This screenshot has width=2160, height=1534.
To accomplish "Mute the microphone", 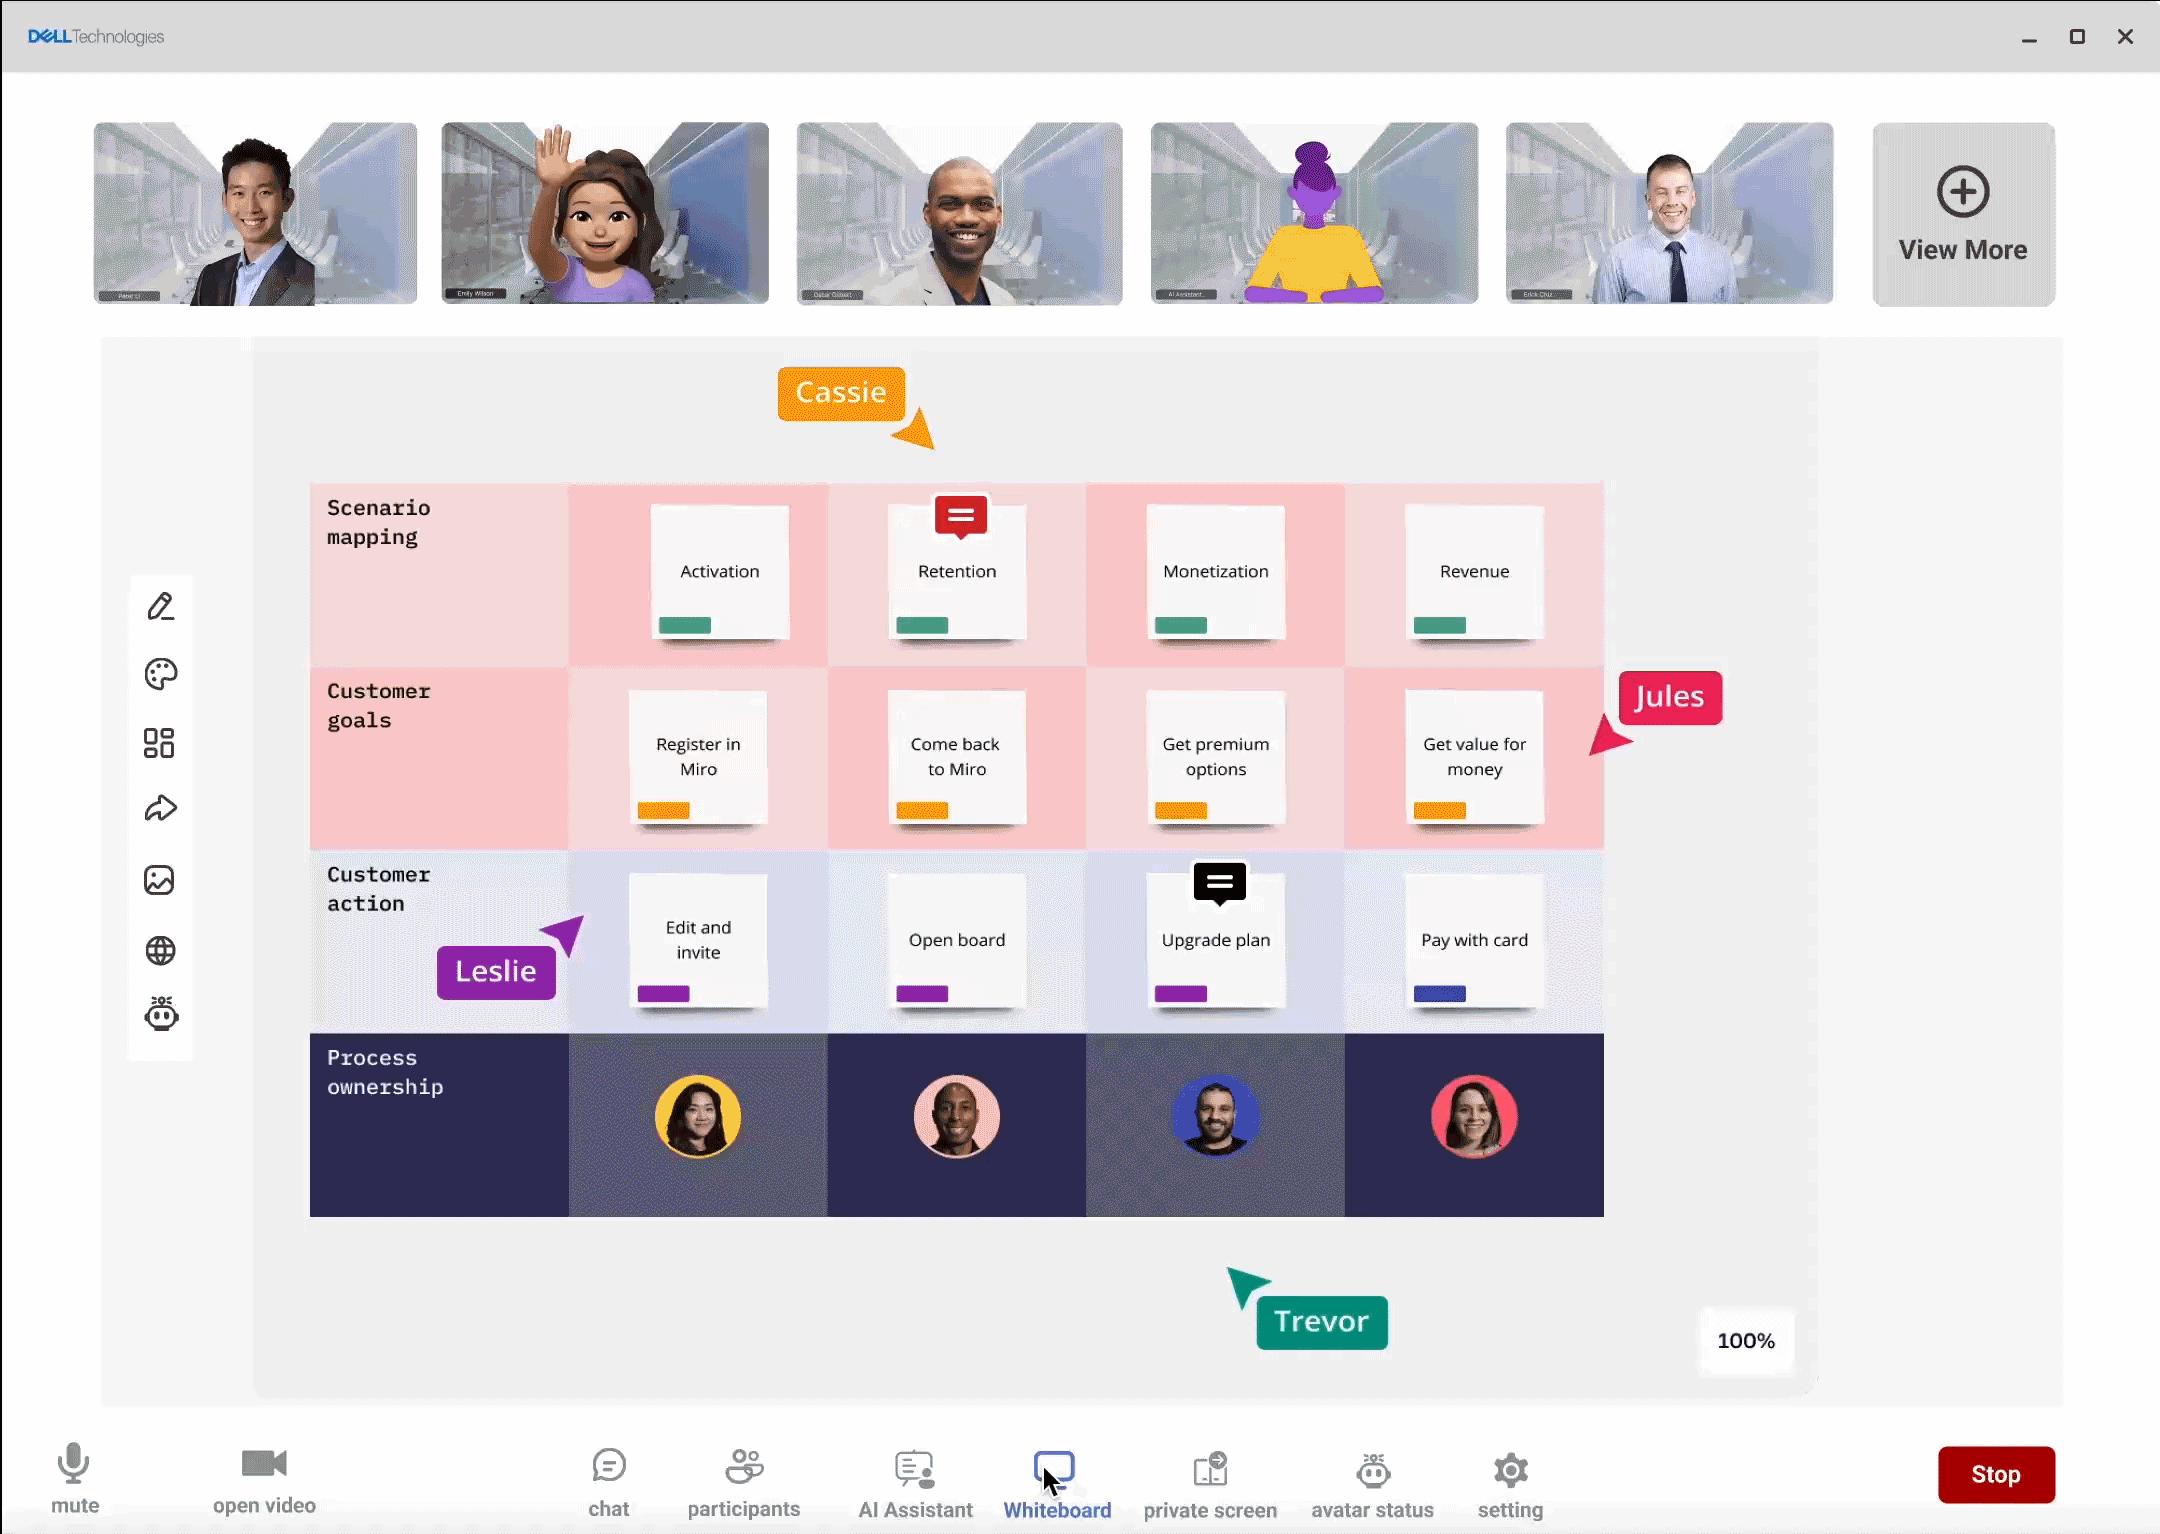I will tap(75, 1480).
